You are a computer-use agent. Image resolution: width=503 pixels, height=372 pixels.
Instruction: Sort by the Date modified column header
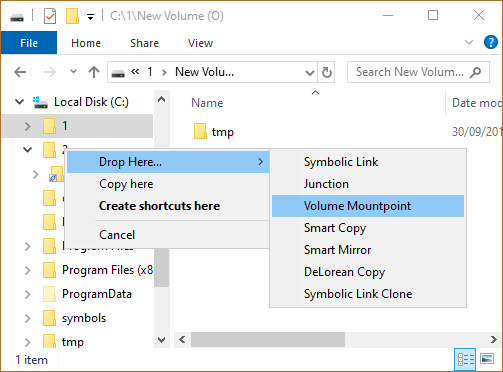477,103
